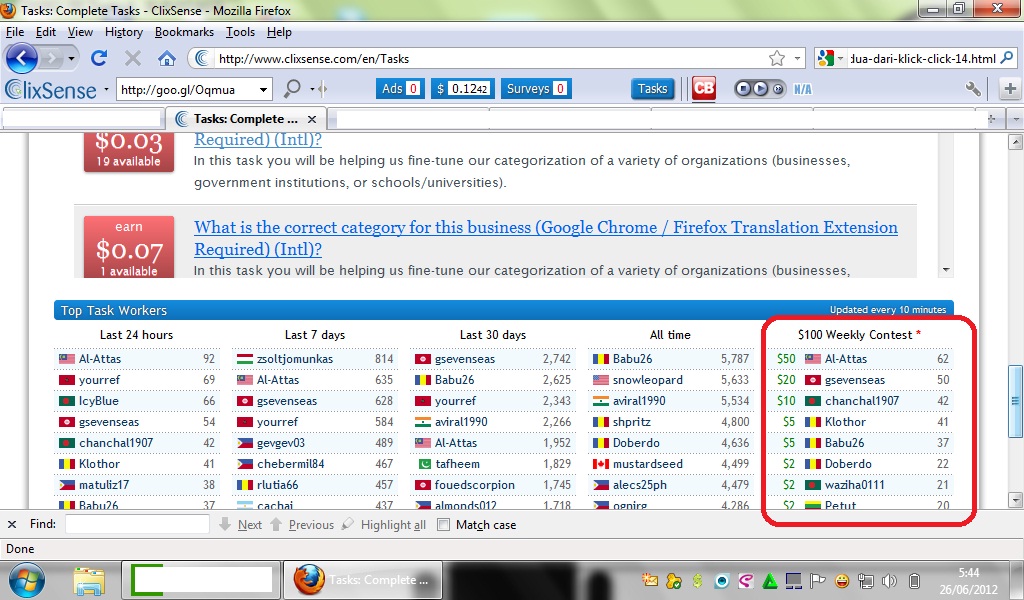1024x600 pixels.
Task: Click the Find Previous button
Action: 302,524
